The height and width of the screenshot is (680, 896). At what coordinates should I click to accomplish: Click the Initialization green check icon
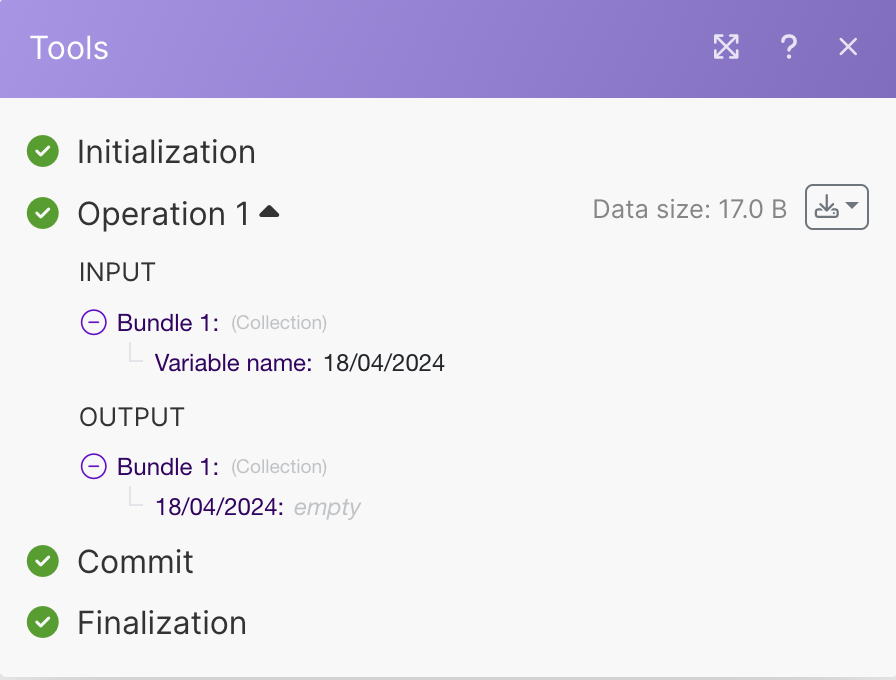(42, 152)
